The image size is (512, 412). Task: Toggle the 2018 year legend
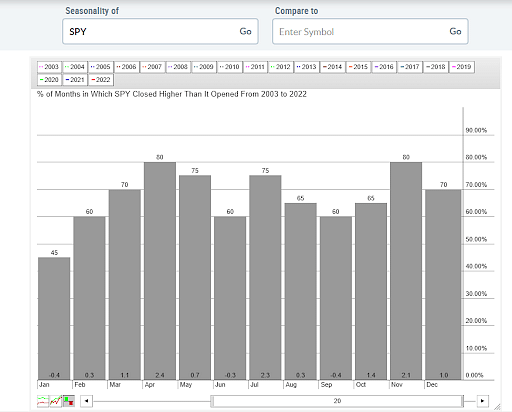[436, 67]
